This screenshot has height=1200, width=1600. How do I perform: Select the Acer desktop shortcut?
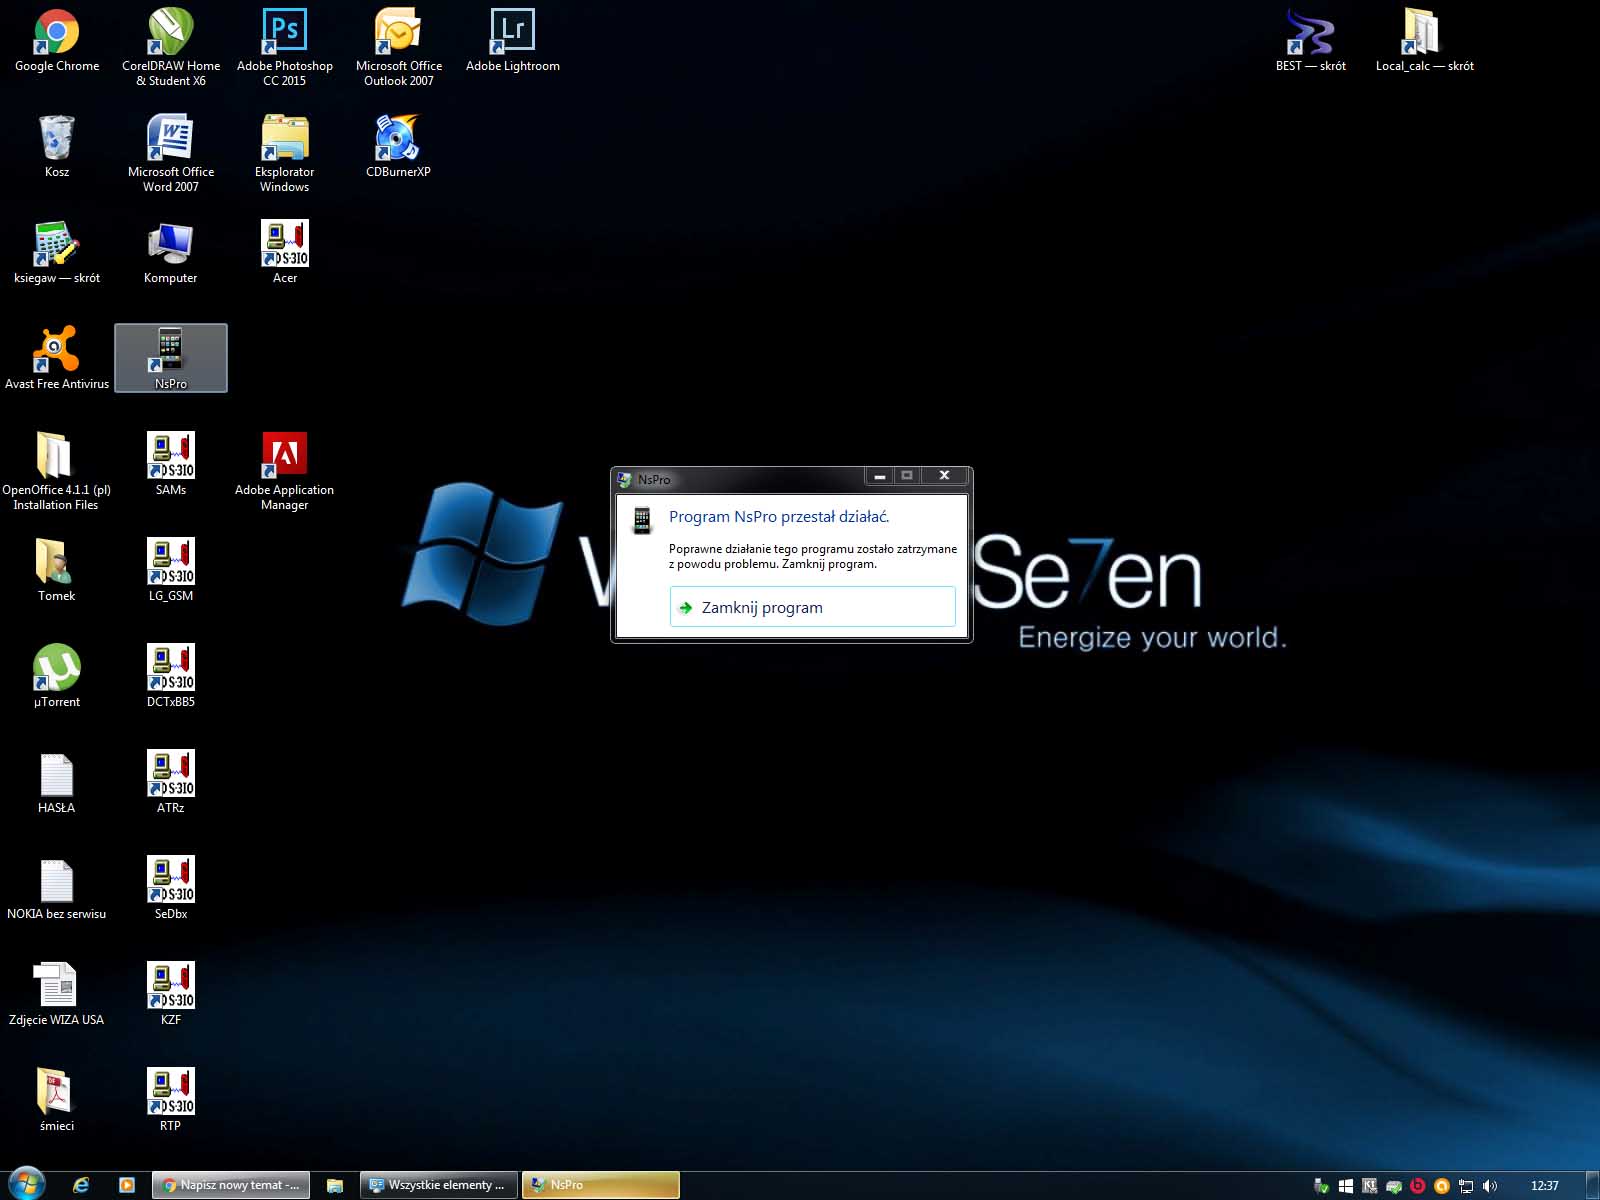[x=285, y=253]
